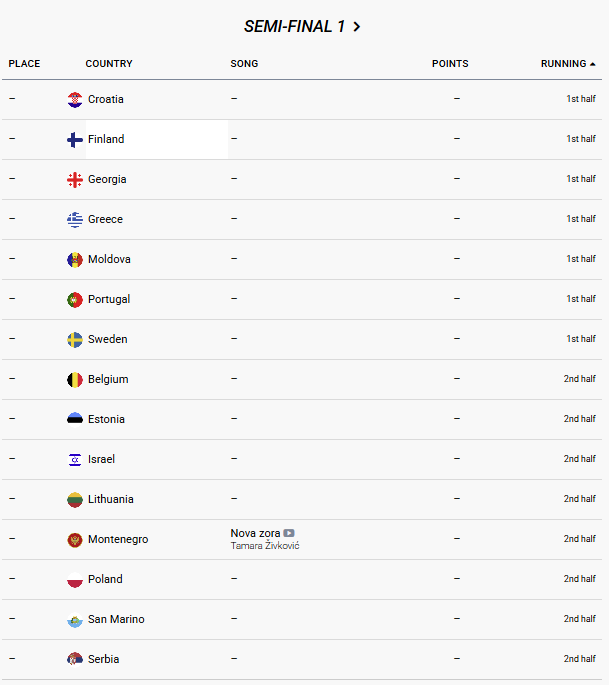Select the Serbia row
Image resolution: width=609 pixels, height=685 pixels.
coord(300,659)
